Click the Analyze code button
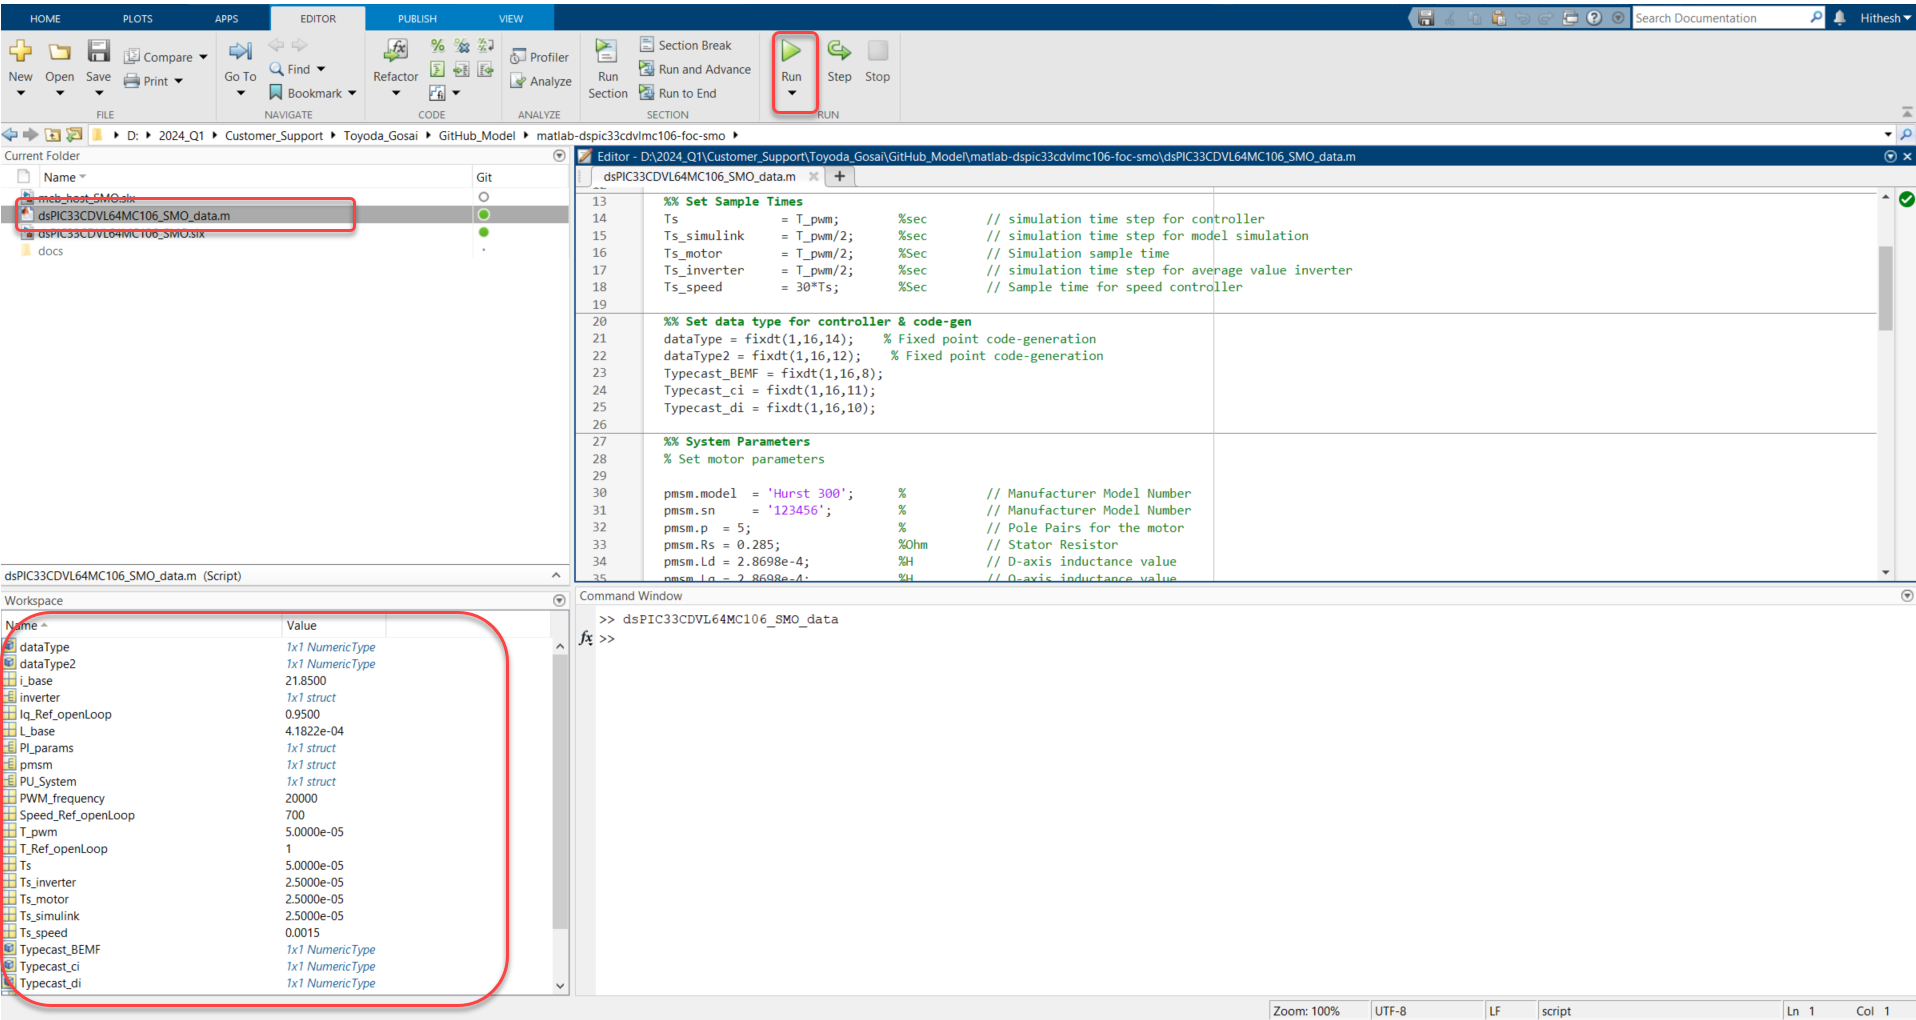 tap(541, 81)
